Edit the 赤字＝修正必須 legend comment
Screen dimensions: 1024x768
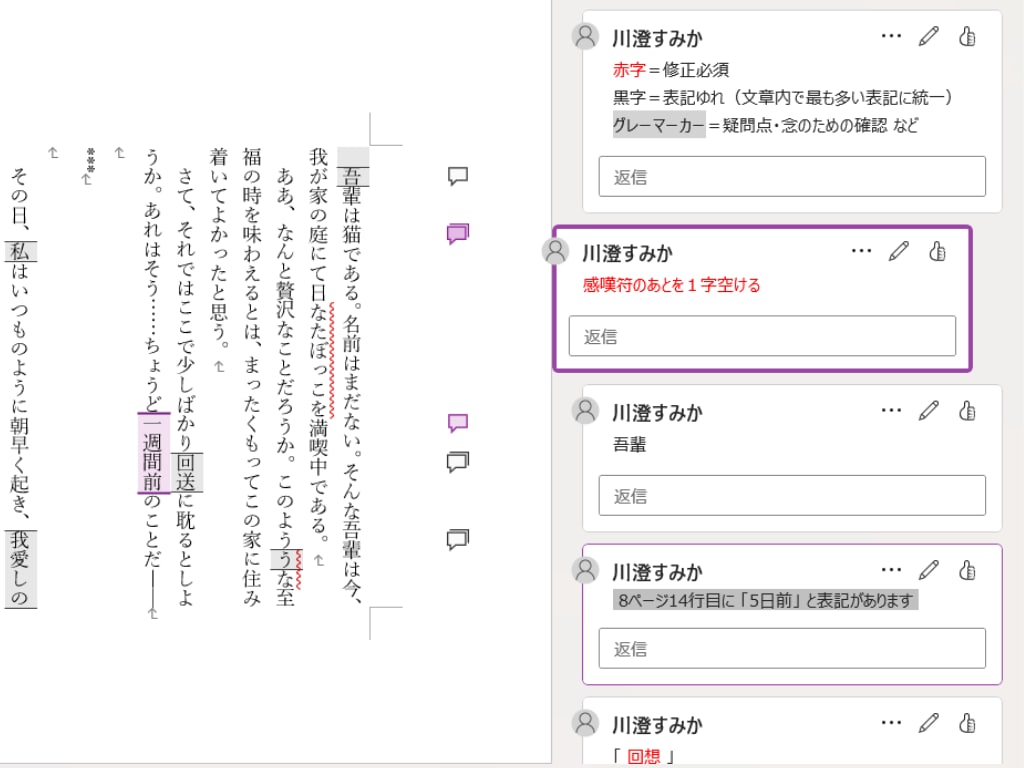click(x=929, y=36)
